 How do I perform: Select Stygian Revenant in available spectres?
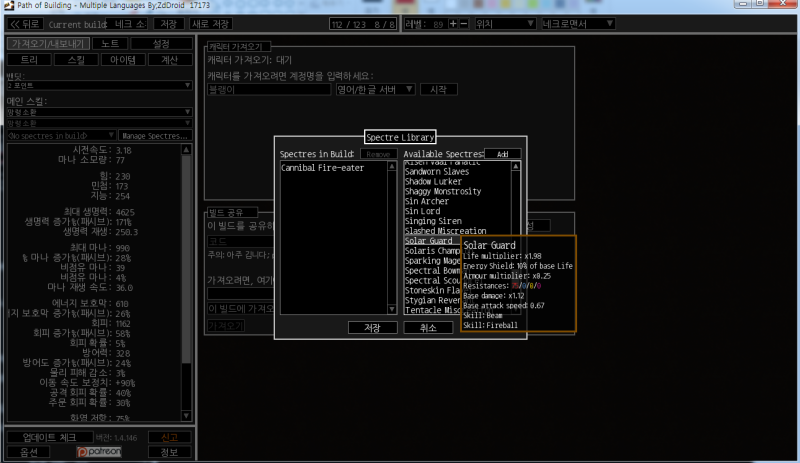point(432,300)
